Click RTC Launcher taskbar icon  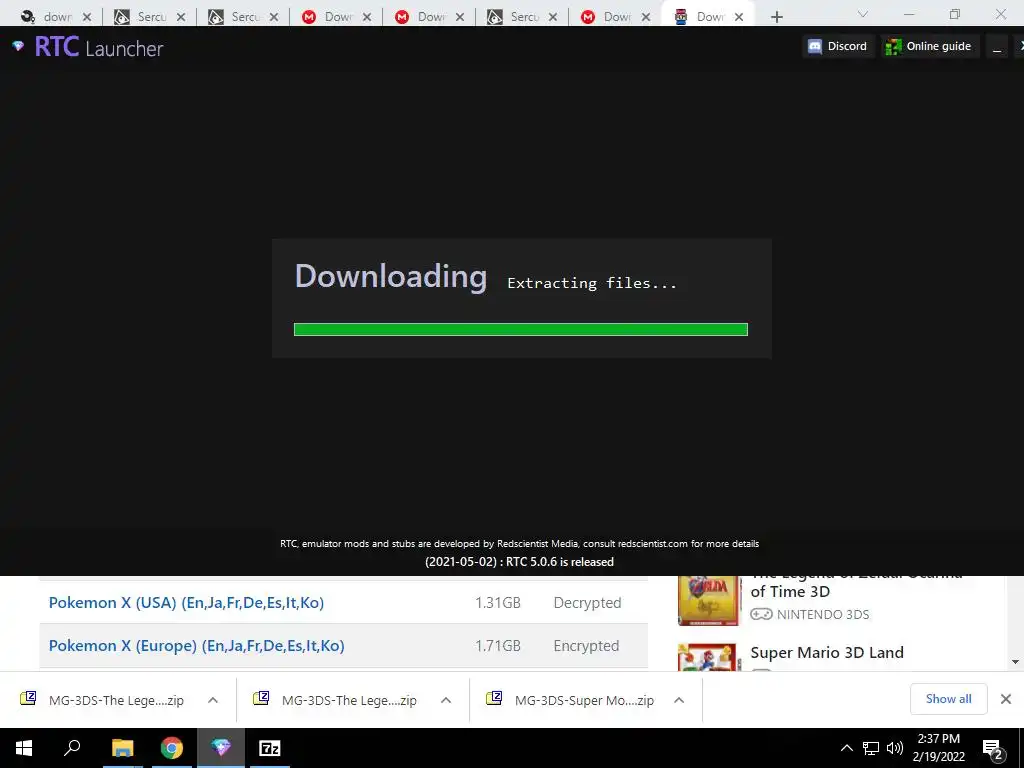(221, 748)
